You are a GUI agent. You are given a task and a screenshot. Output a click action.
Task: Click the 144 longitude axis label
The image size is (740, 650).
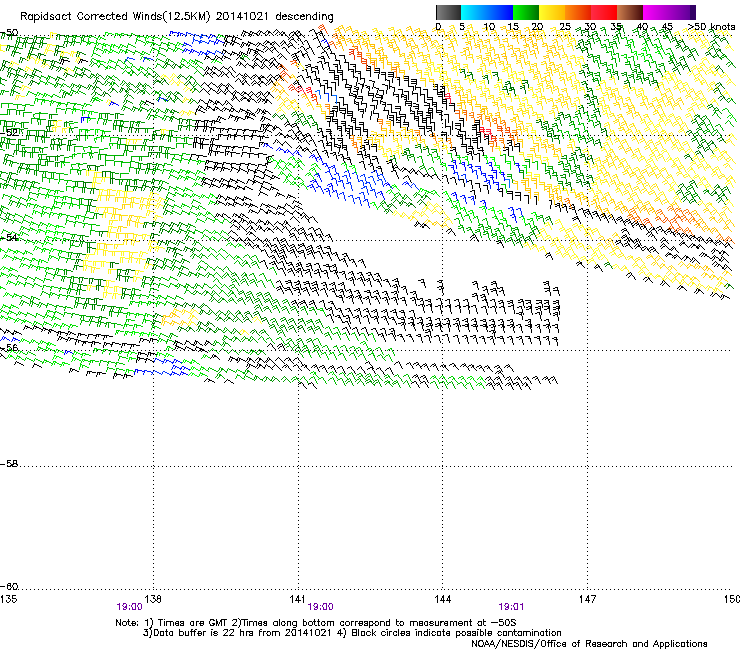point(443,599)
